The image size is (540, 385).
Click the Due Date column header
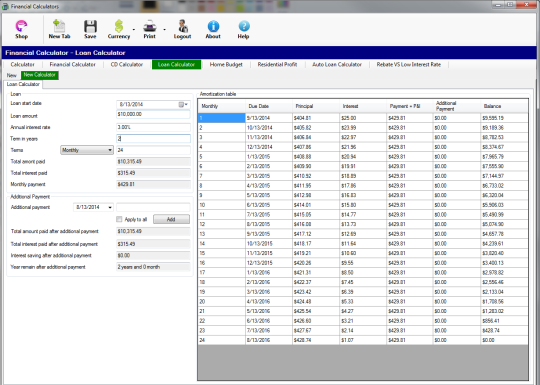(x=269, y=106)
